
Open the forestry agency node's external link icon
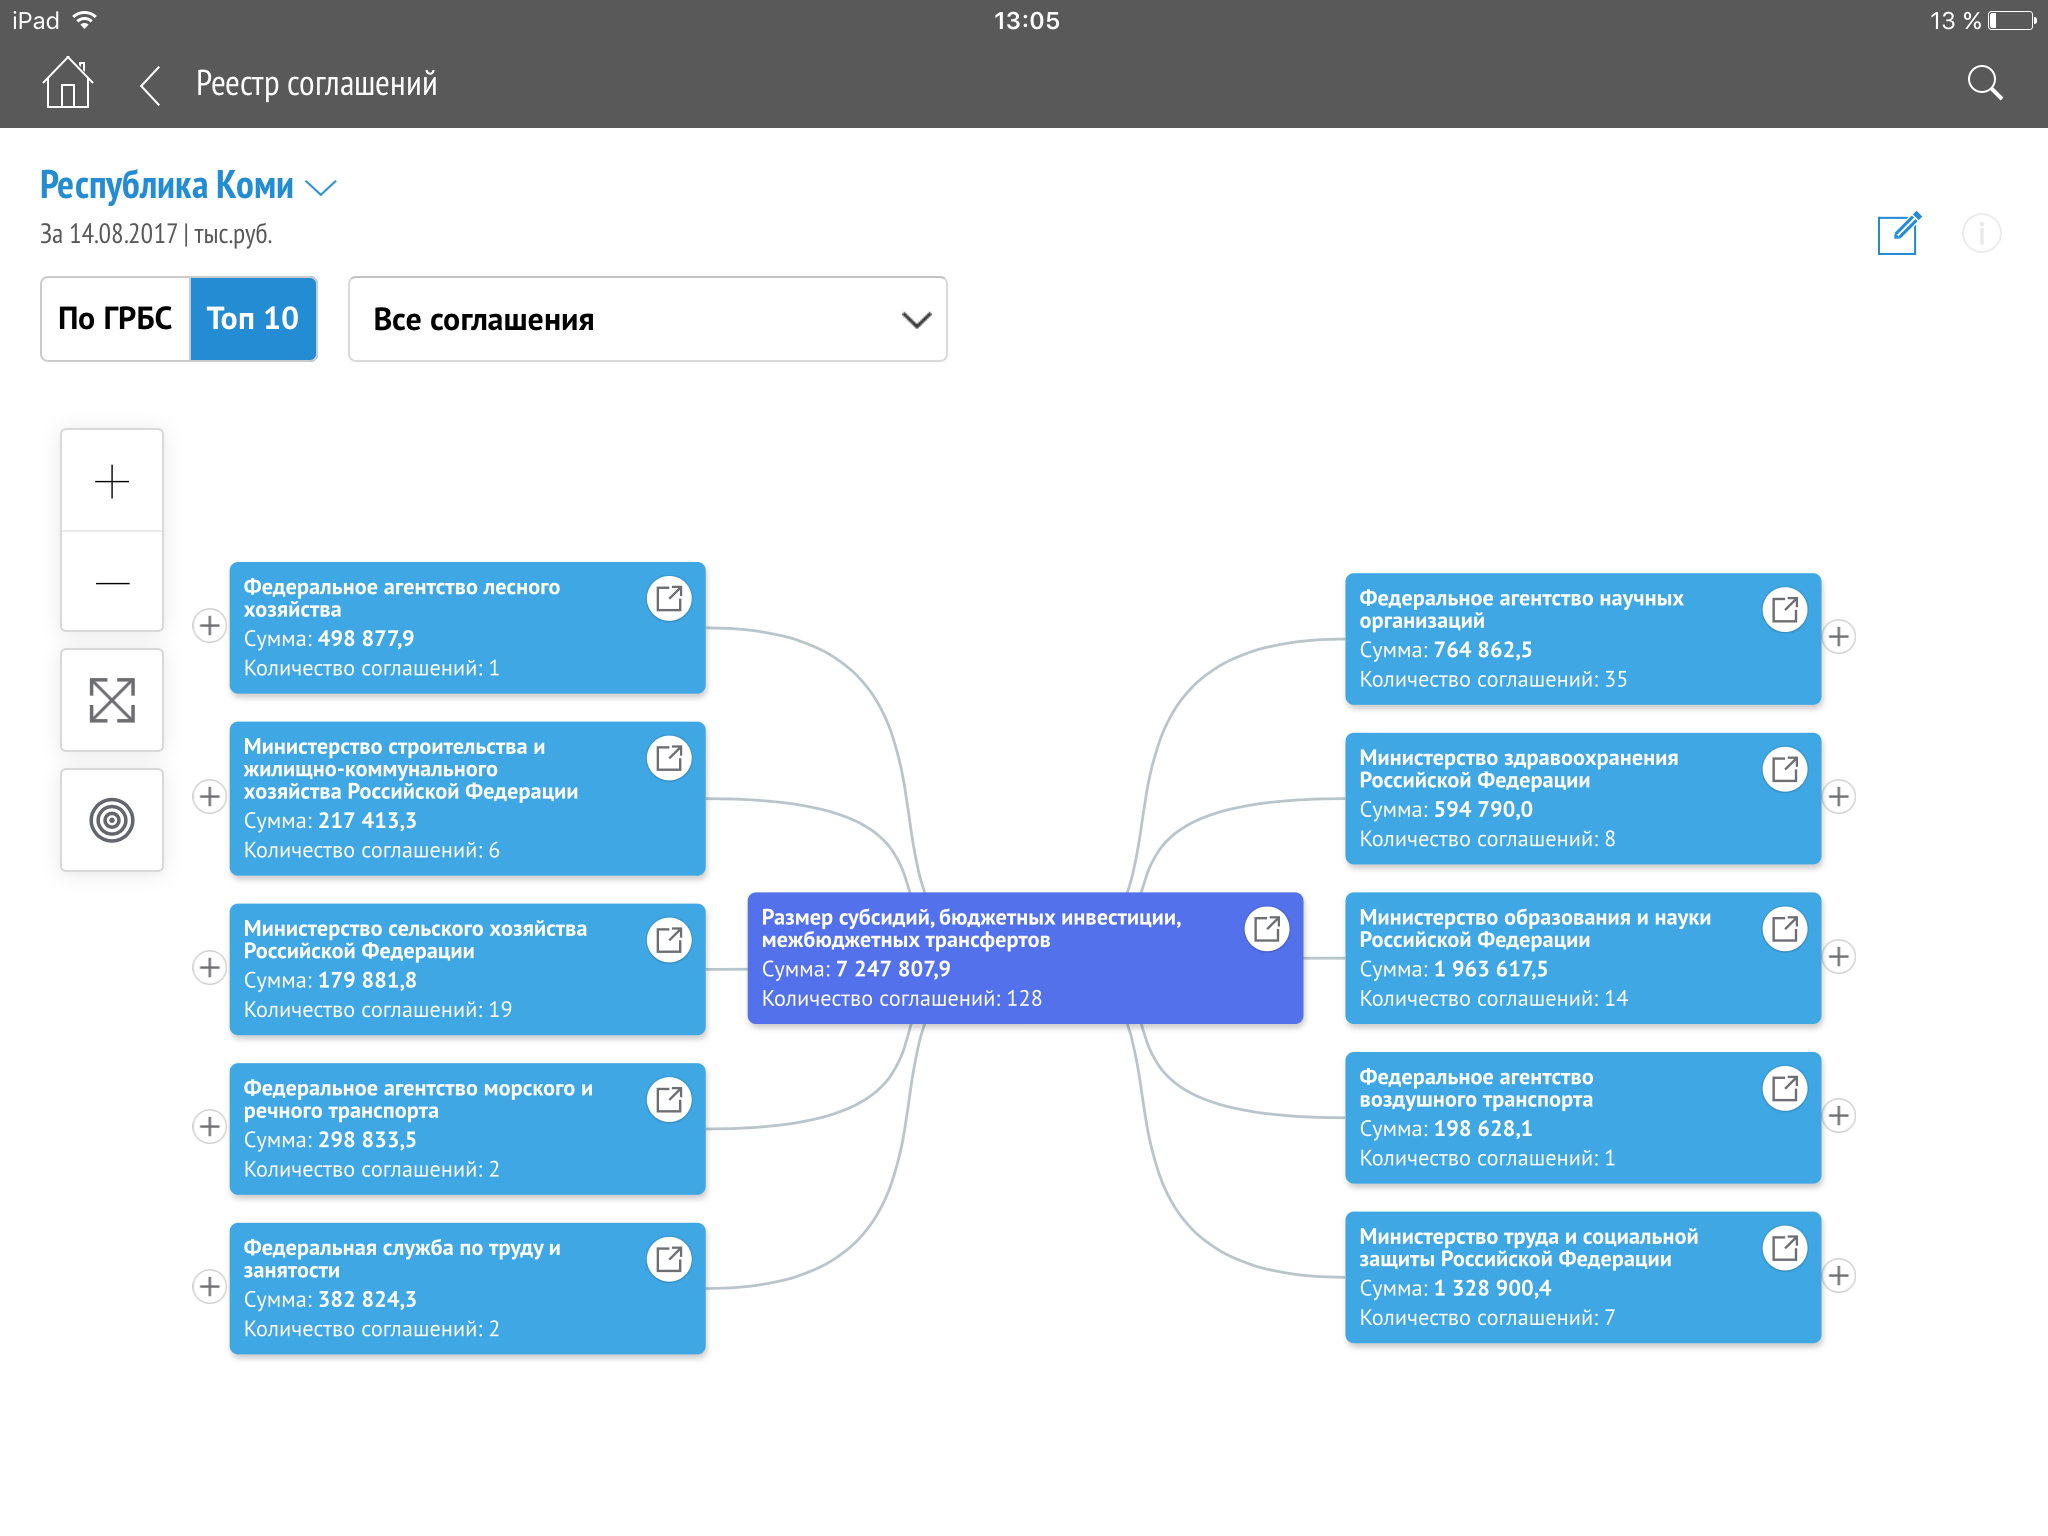coord(669,599)
